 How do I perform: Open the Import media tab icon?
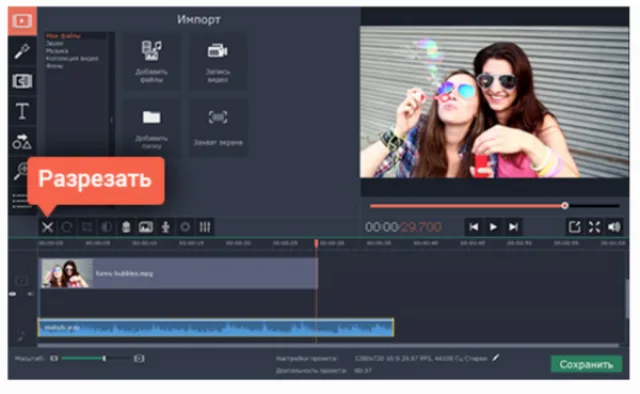(x=22, y=21)
